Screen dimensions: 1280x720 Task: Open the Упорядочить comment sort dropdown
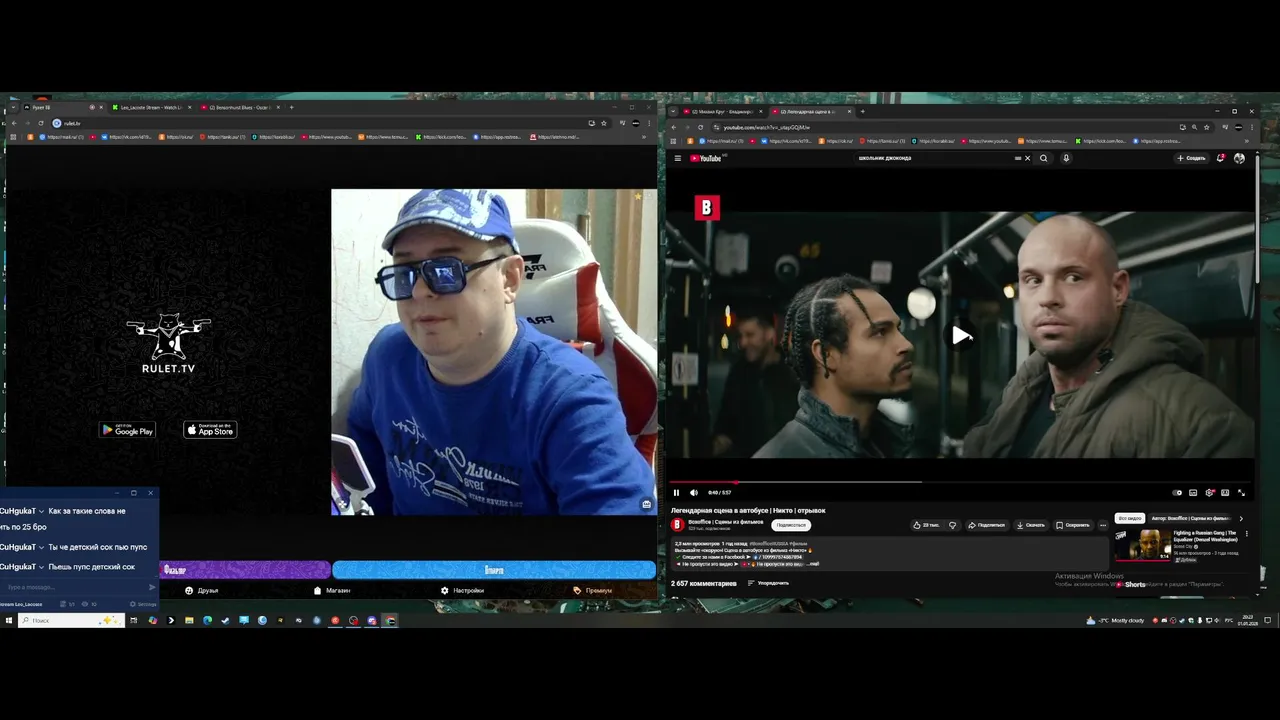pos(768,583)
